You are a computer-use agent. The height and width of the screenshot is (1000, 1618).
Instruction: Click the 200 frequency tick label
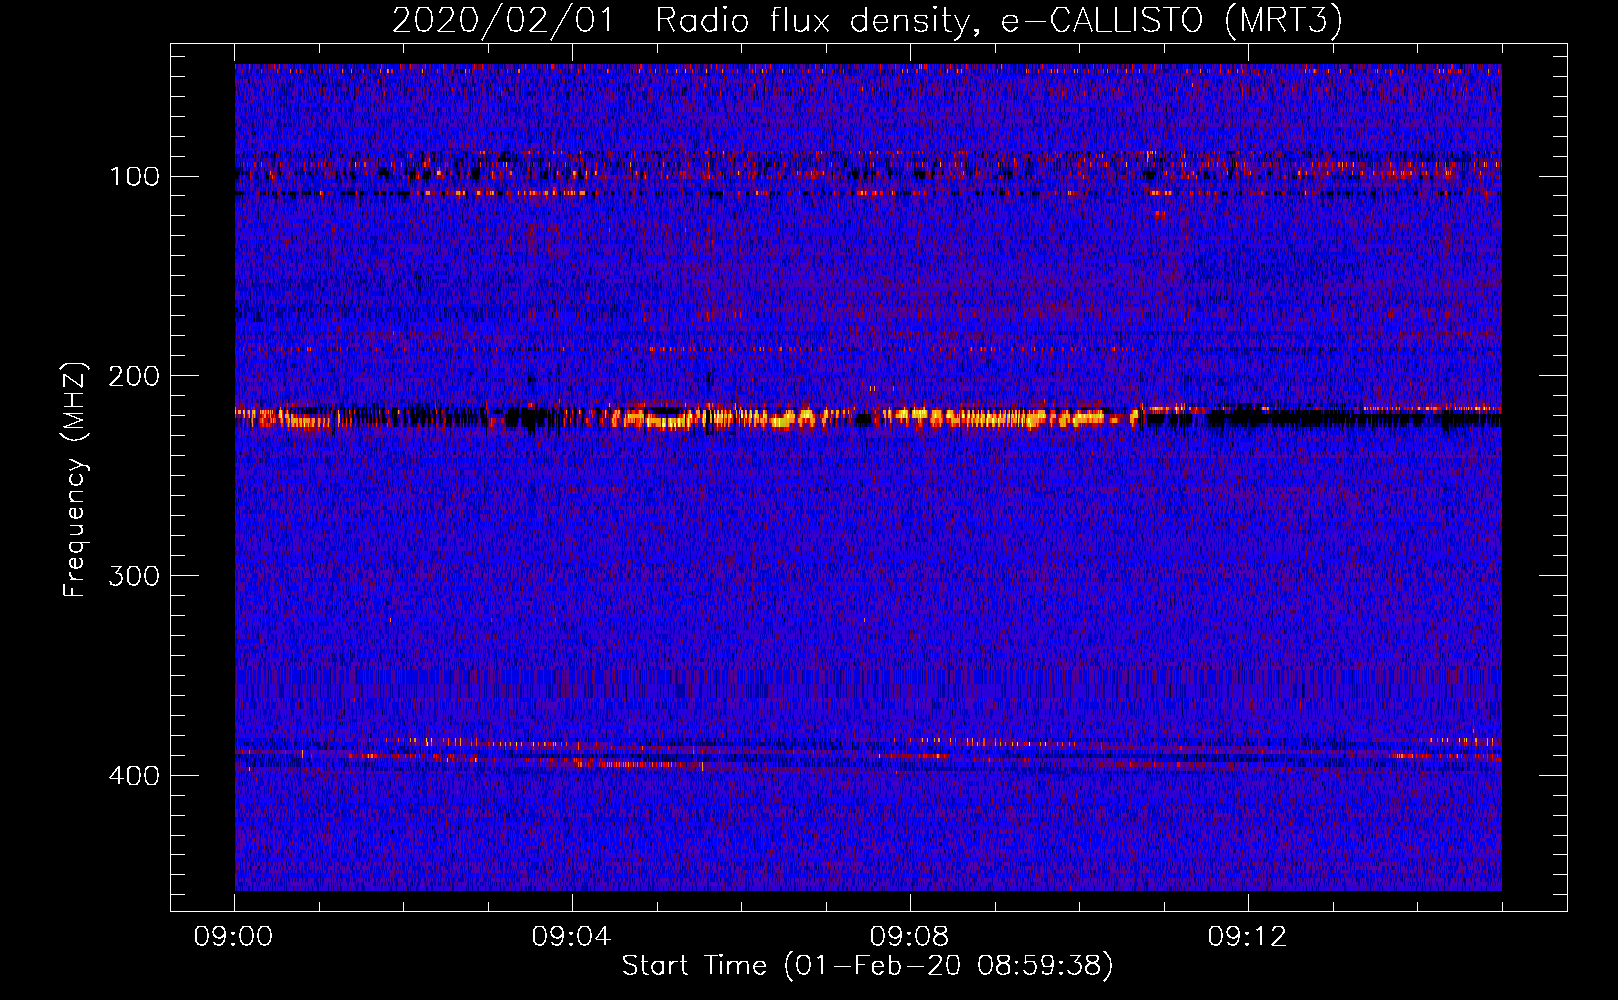point(135,376)
